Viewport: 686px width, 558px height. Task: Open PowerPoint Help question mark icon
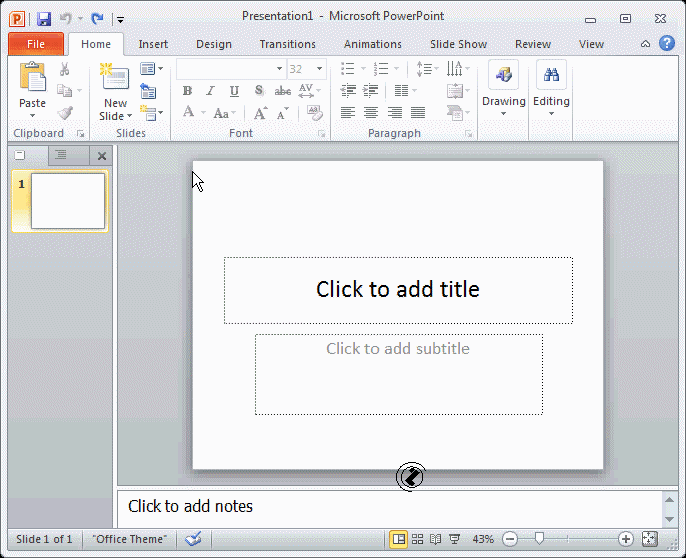[x=667, y=43]
